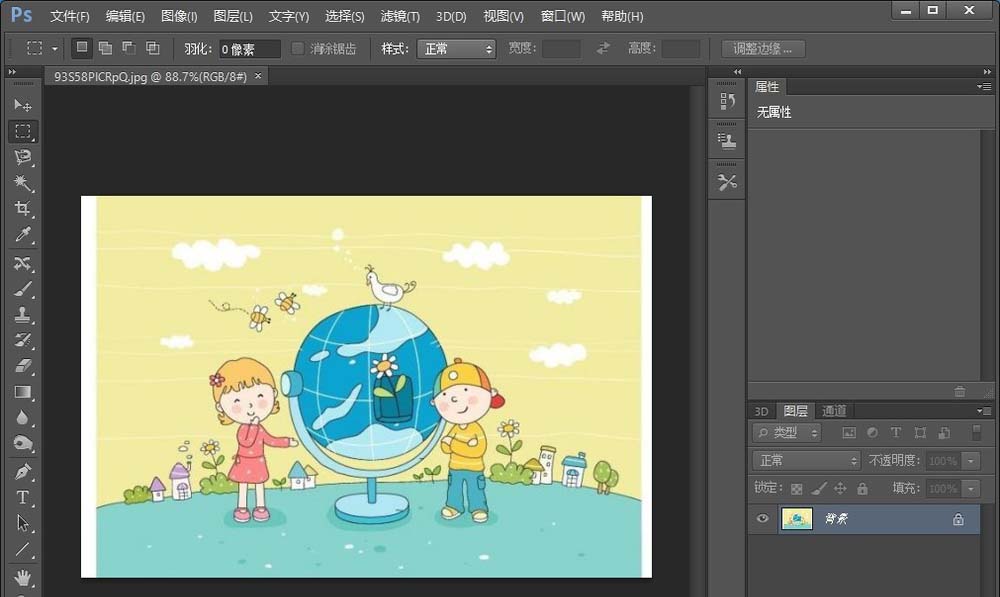Select the Lasso tool
1000x597 pixels.
(23, 157)
